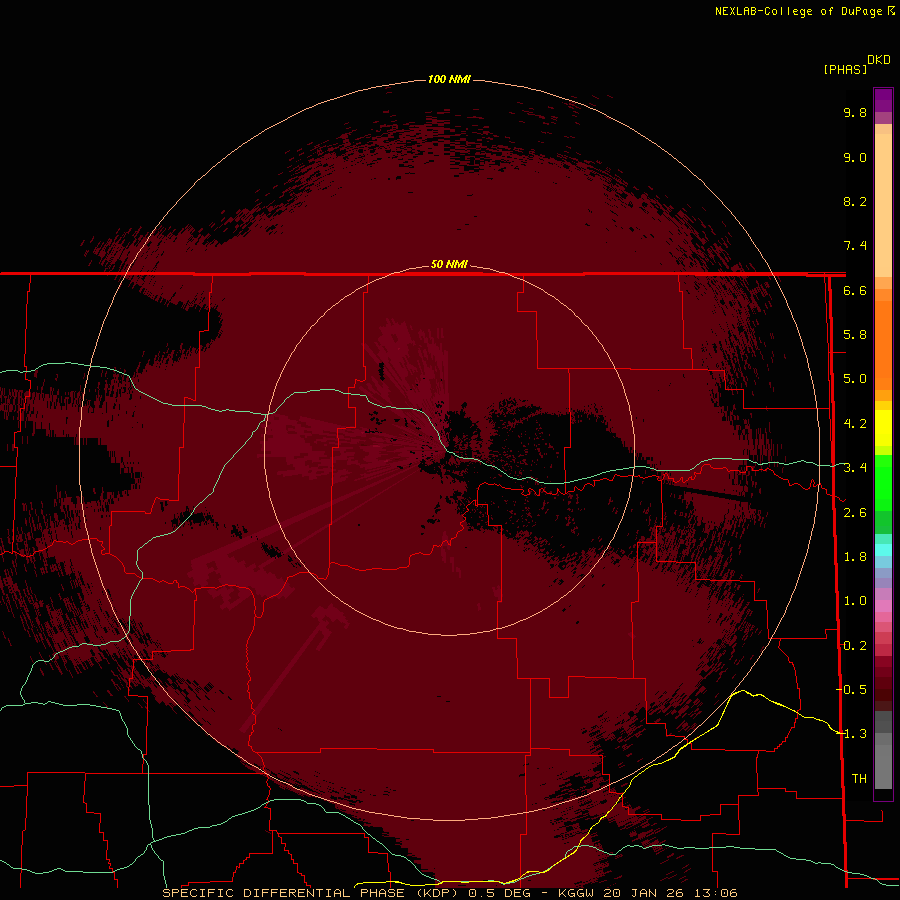Click the "TH" threshold label on the legend

(859, 779)
